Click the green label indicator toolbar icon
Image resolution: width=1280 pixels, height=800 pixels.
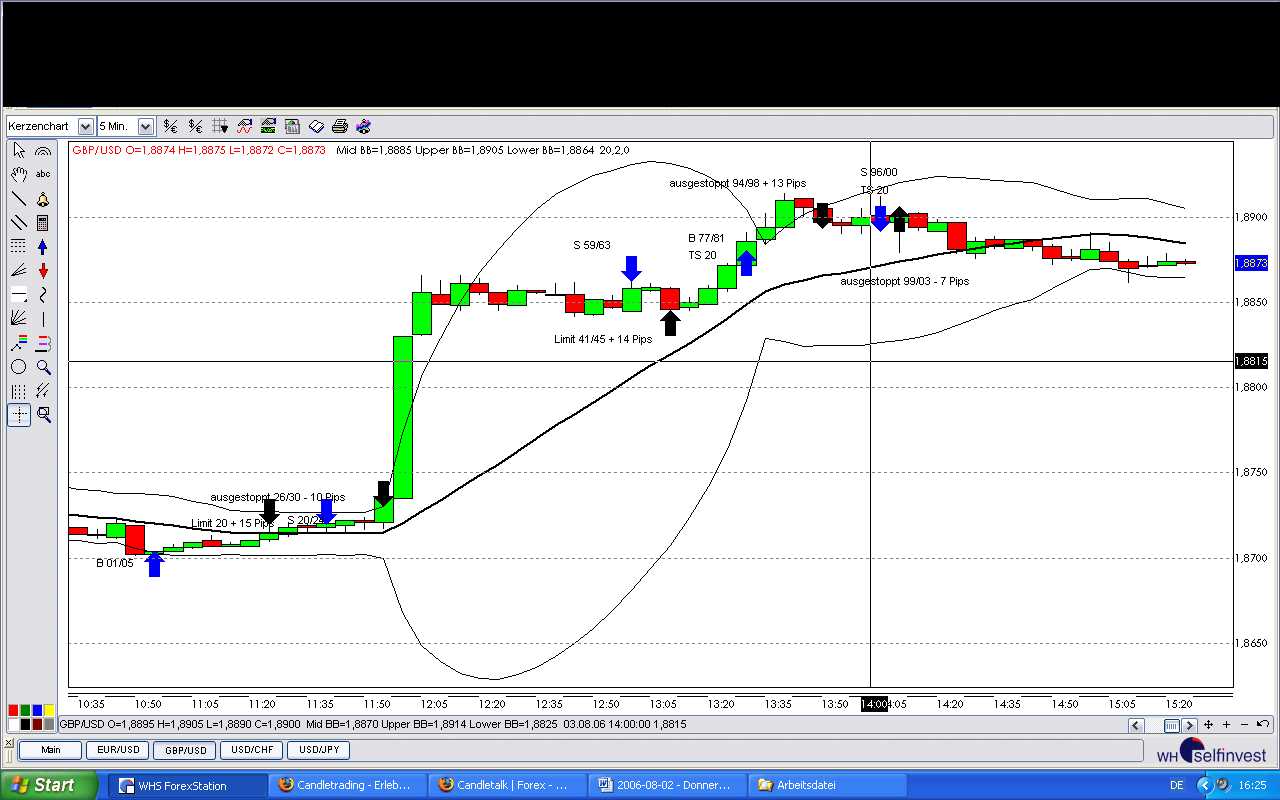coord(268,126)
